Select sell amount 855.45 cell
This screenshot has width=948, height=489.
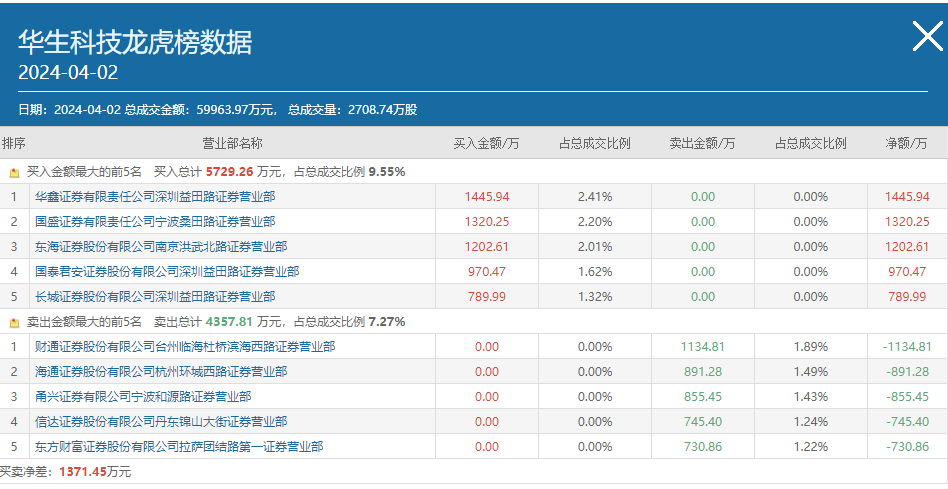coord(703,397)
